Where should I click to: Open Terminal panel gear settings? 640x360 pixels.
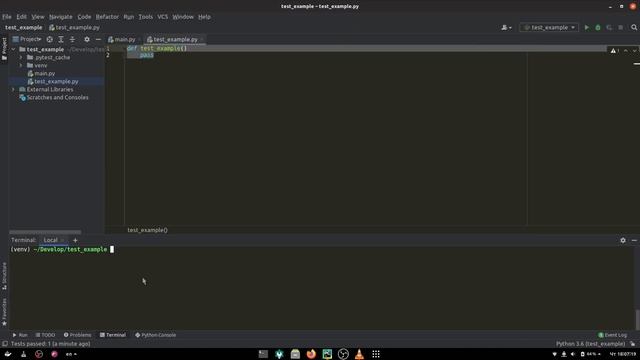coord(623,240)
